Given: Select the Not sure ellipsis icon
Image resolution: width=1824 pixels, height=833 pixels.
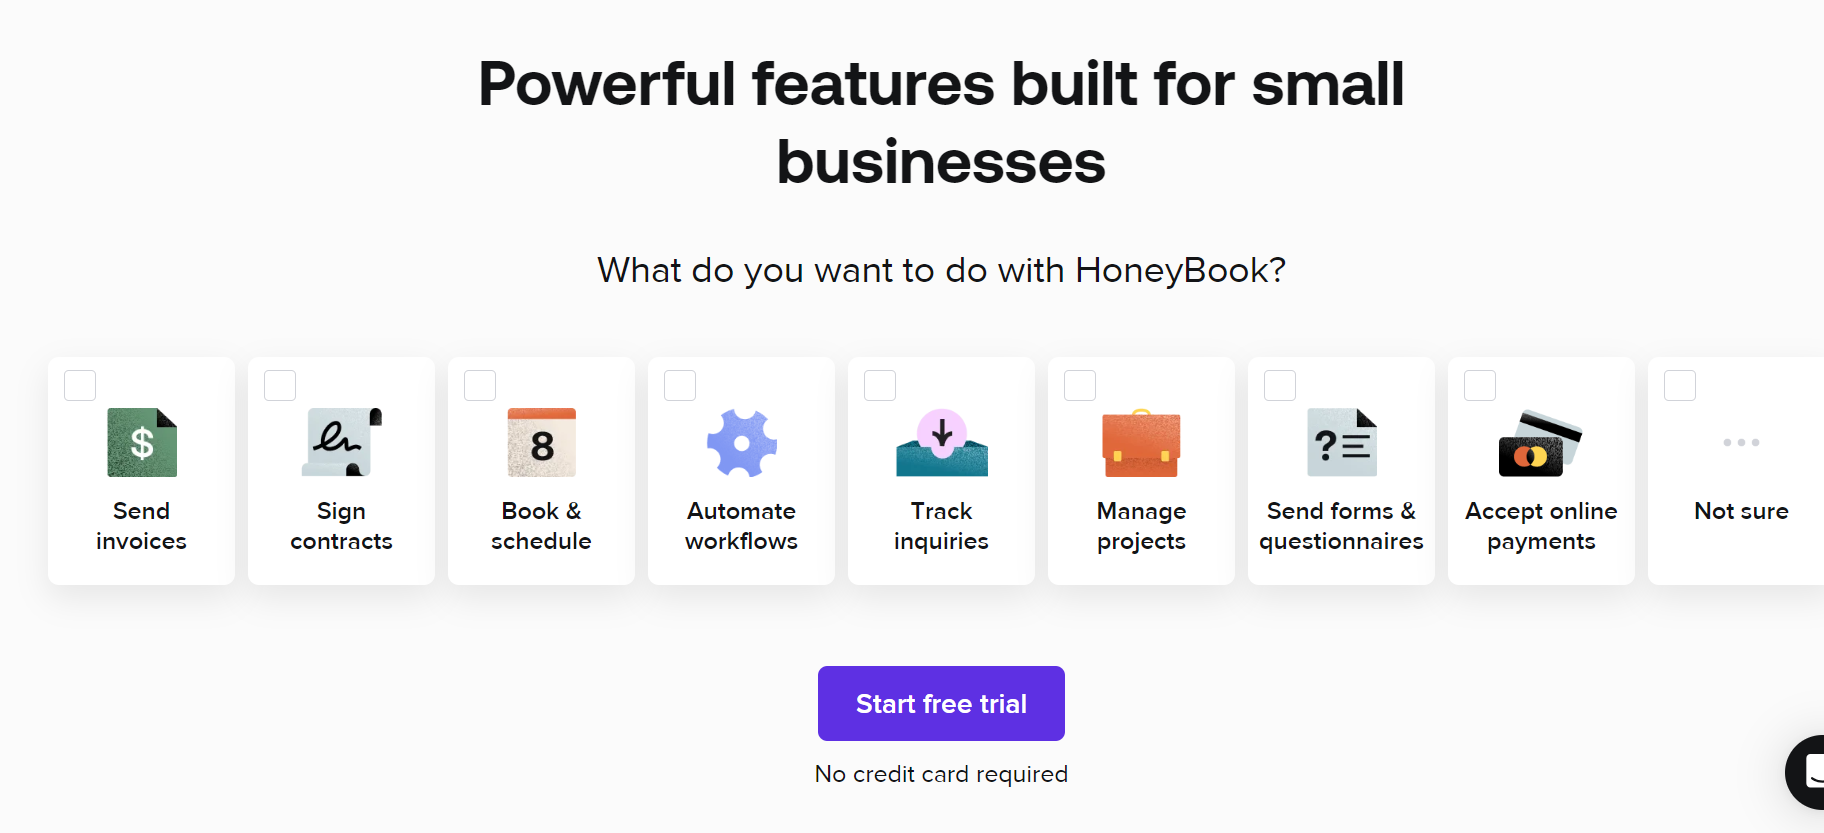Looking at the screenshot, I should (1740, 442).
